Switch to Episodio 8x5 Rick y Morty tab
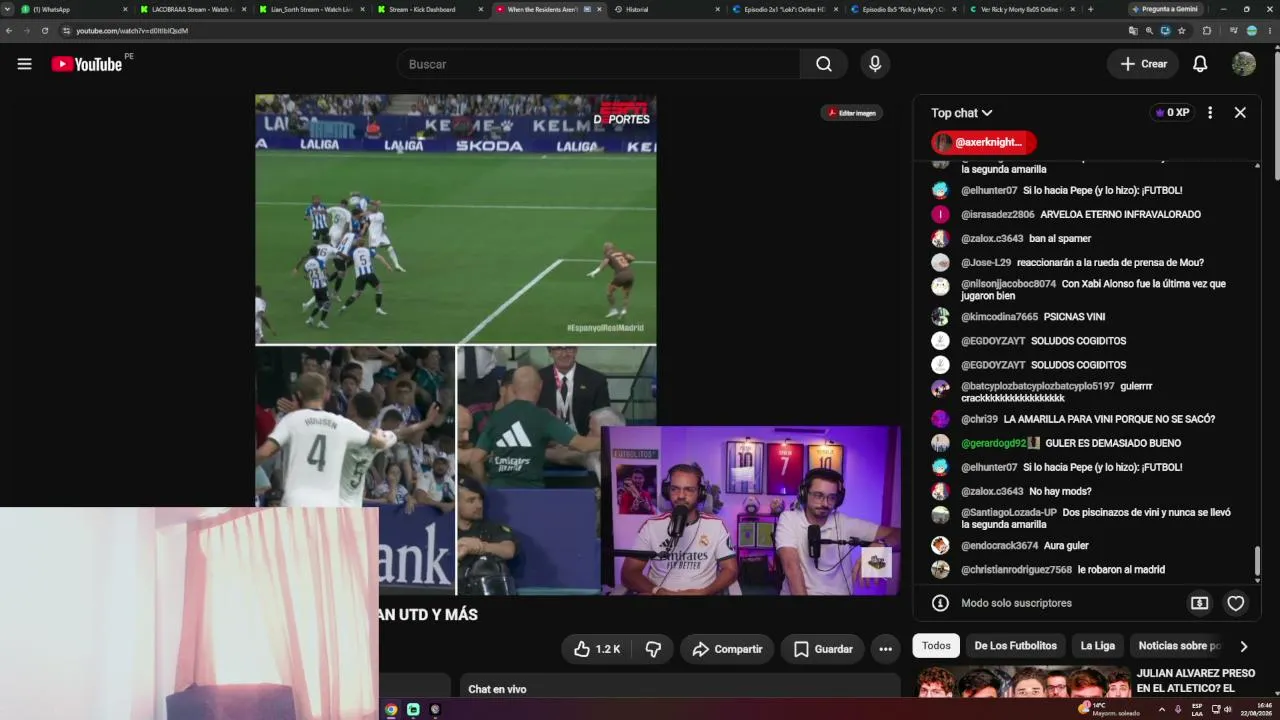 [x=903, y=9]
